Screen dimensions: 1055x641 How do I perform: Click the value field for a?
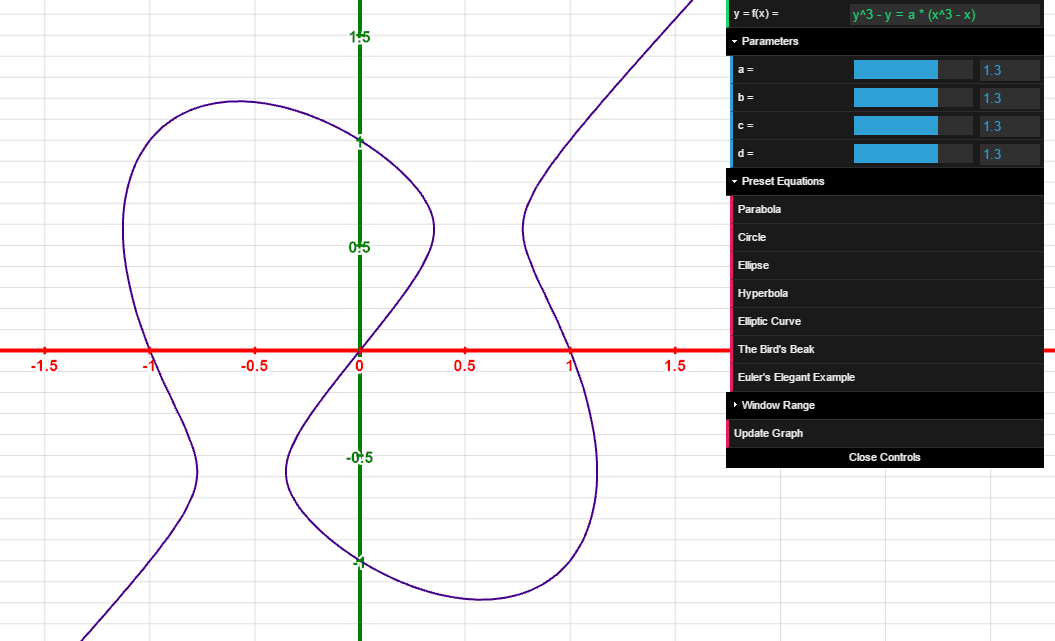tap(1009, 70)
